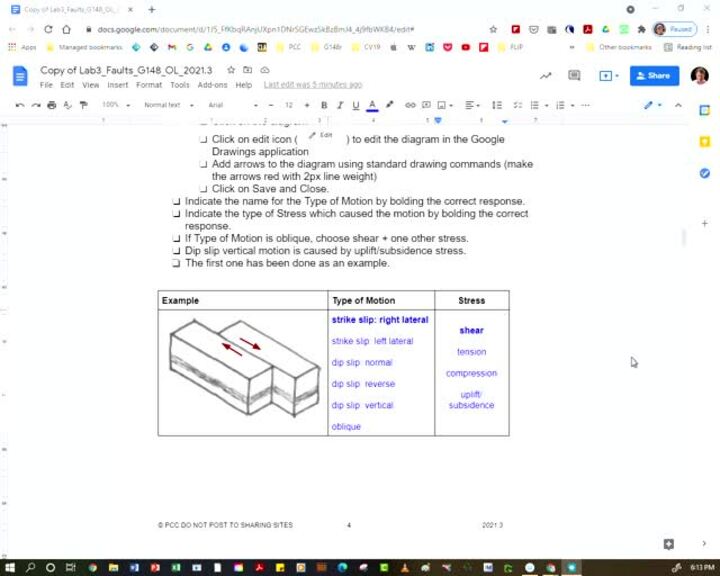Increase font size with plus button
This screenshot has width=720, height=576.
[307, 105]
